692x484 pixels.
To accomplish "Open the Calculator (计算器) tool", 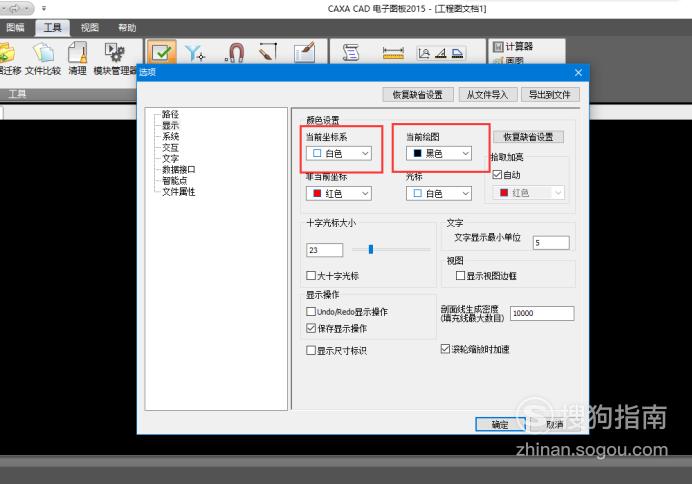I will [x=513, y=46].
